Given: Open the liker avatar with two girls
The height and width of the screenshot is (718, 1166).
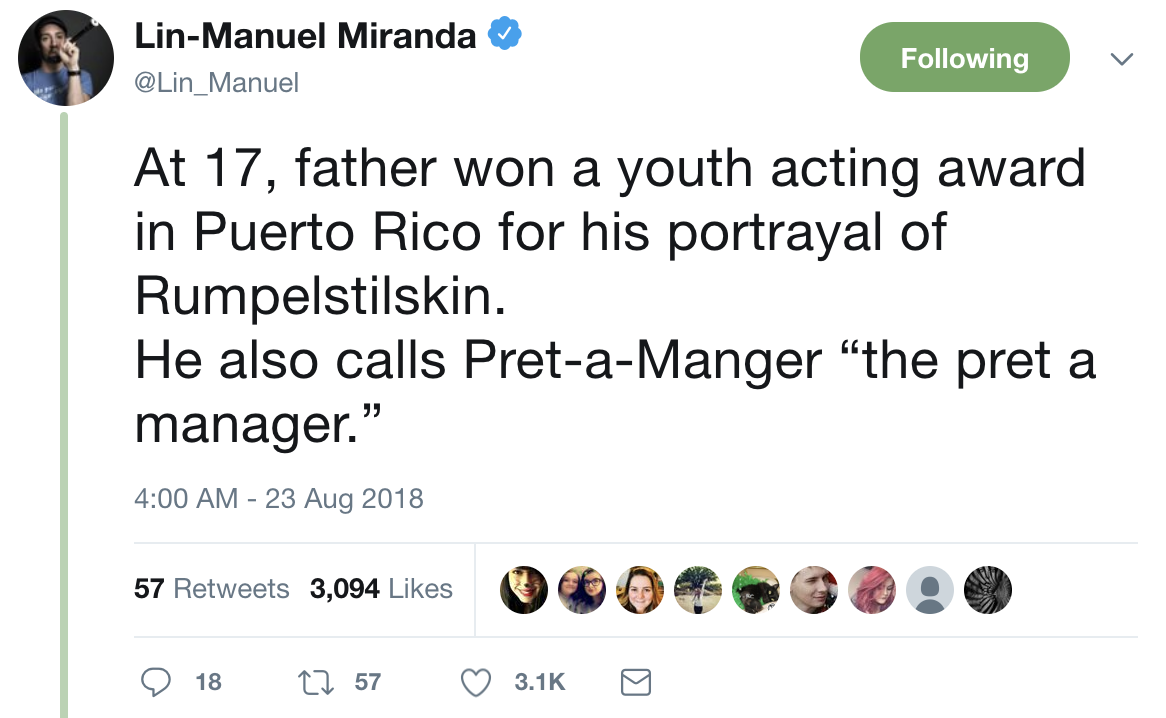Looking at the screenshot, I should pyautogui.click(x=582, y=590).
